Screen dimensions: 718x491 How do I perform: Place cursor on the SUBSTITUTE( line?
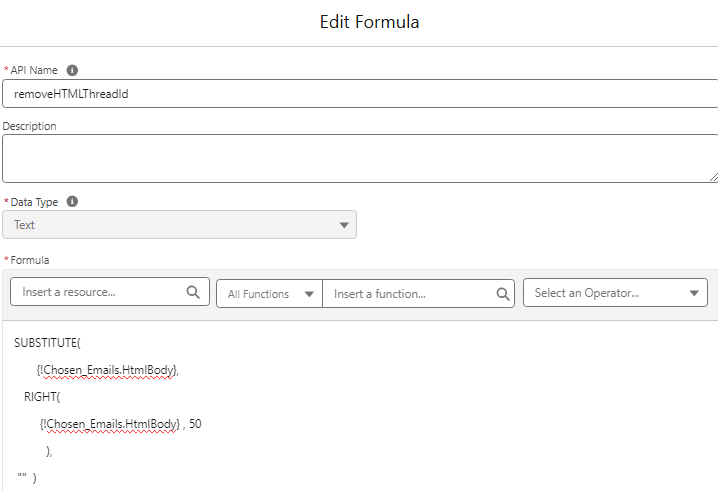pyautogui.click(x=47, y=343)
